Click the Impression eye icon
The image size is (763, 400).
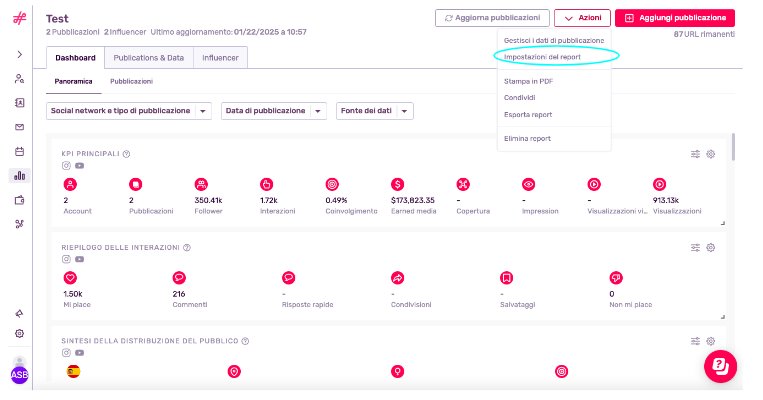coord(528,184)
